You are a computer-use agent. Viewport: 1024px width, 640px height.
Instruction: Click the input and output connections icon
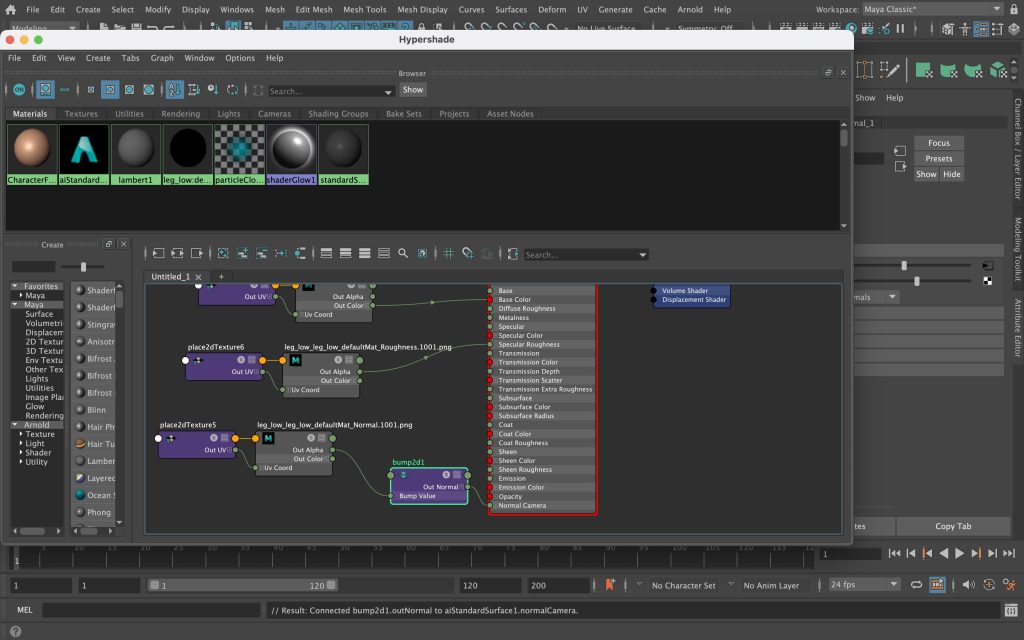click(178, 253)
